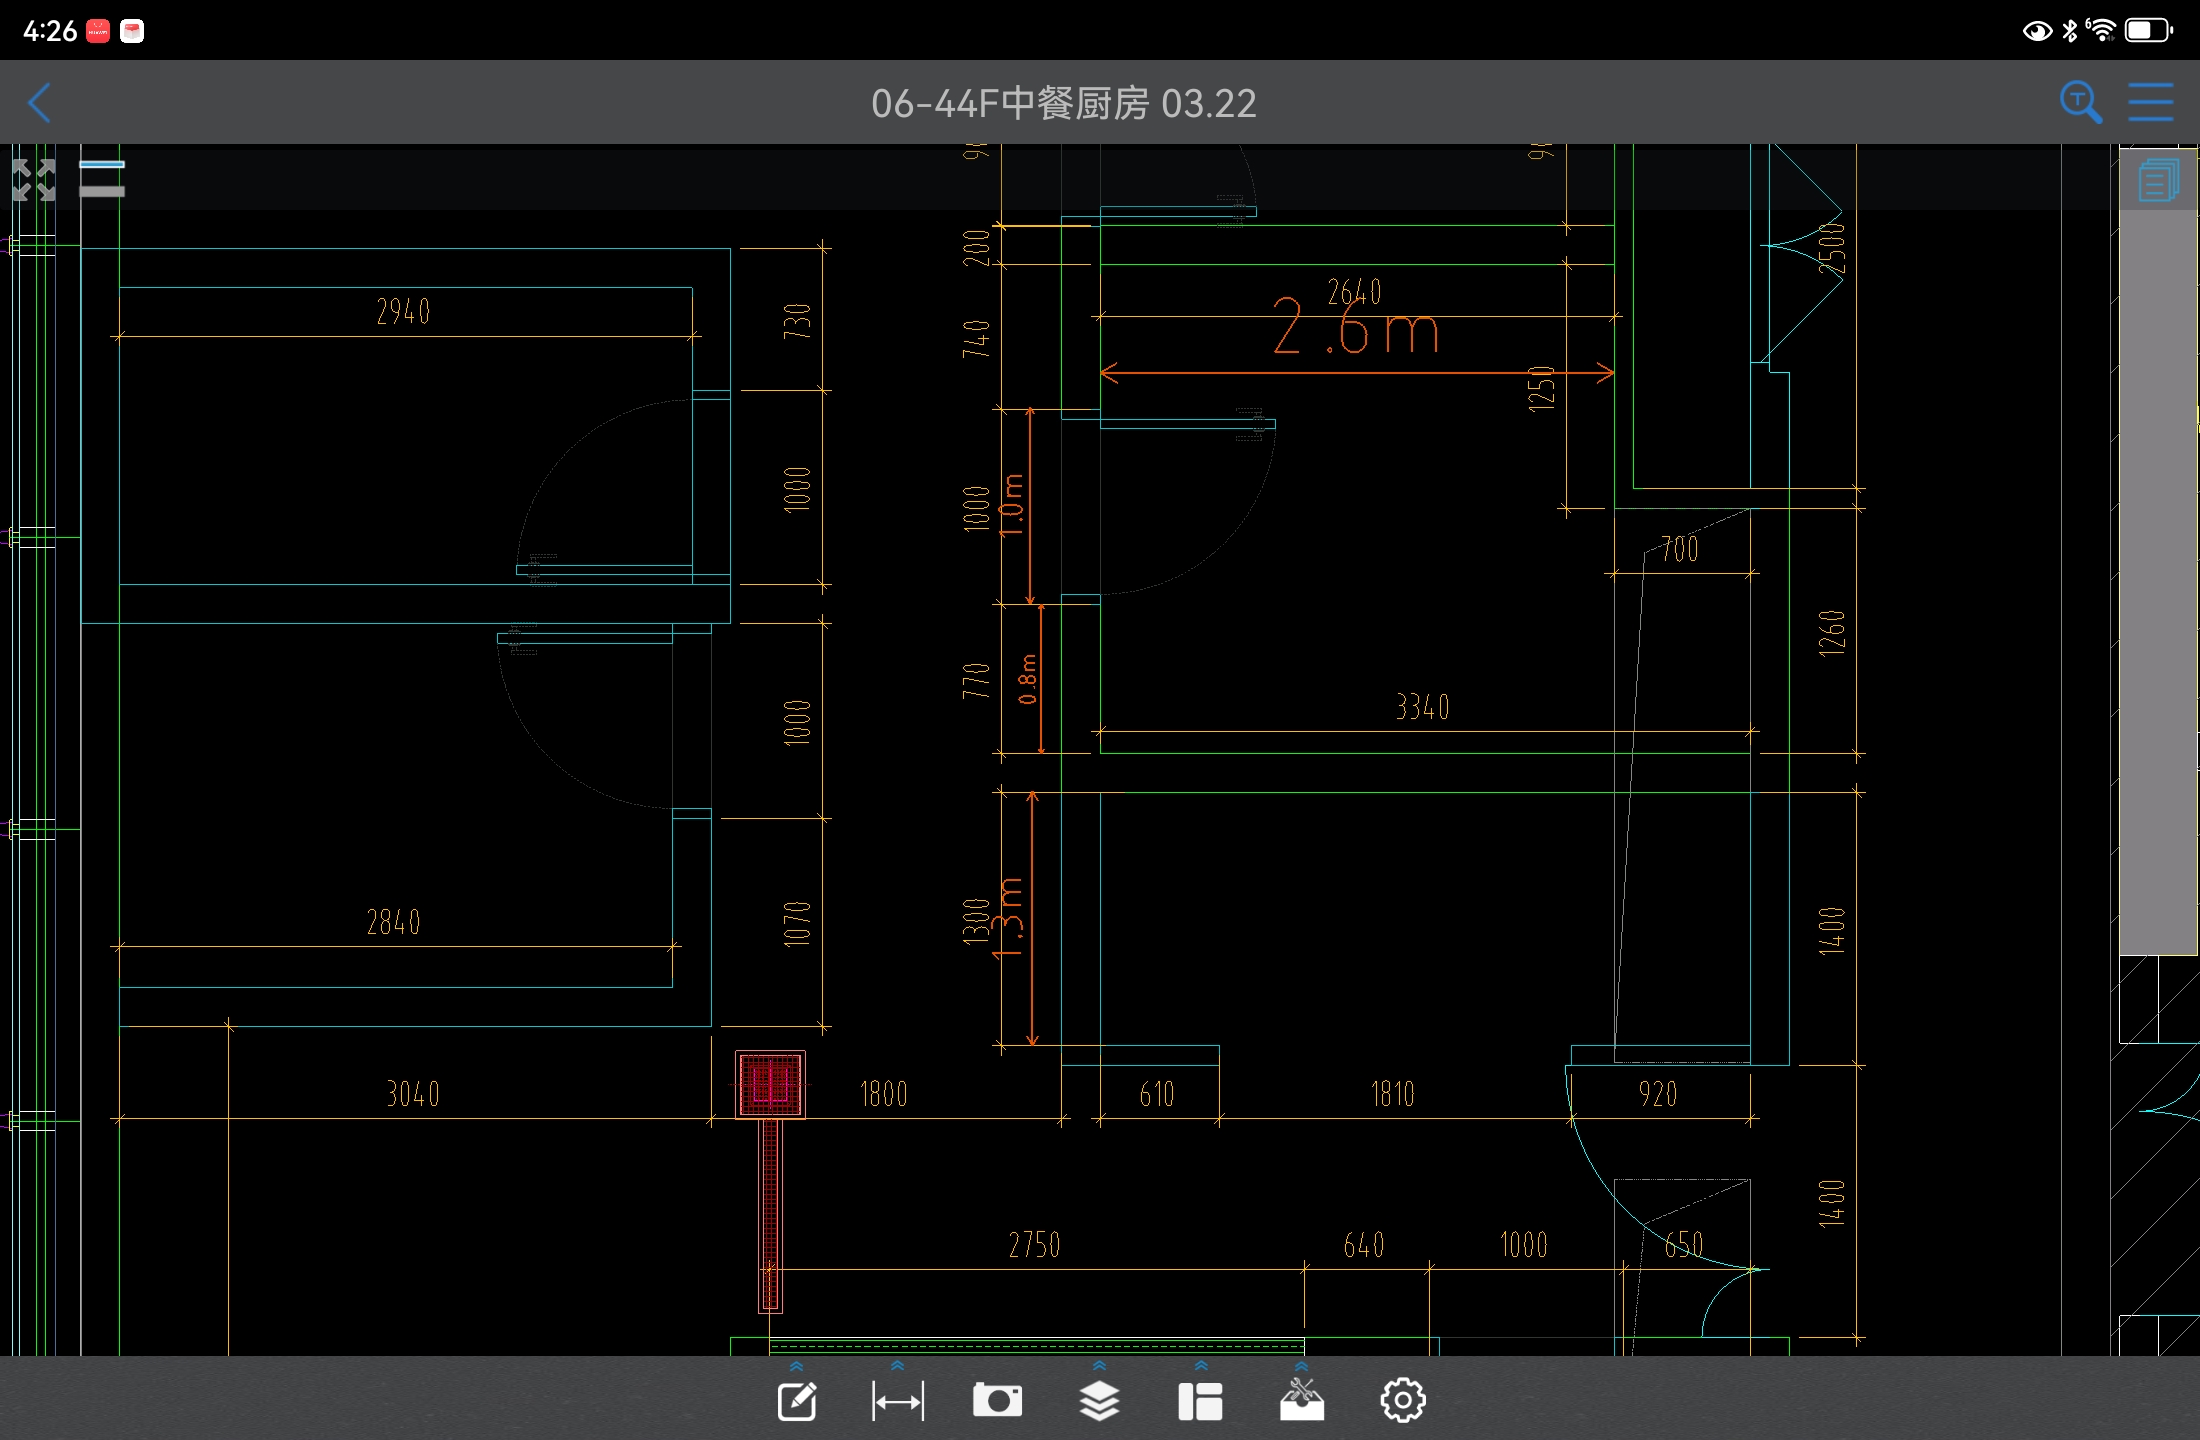Open settings gear in bottom toolbar
This screenshot has height=1440, width=2200.
tap(1402, 1400)
